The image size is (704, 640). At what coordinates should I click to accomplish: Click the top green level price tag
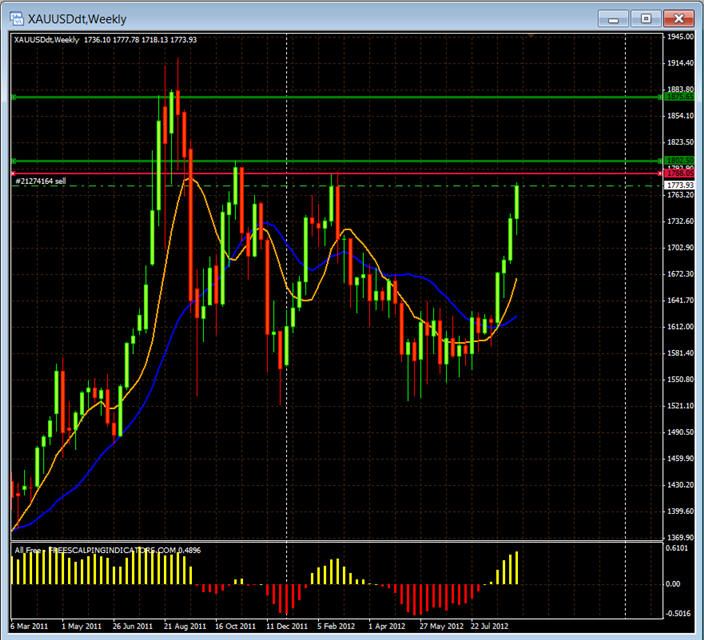(x=679, y=97)
